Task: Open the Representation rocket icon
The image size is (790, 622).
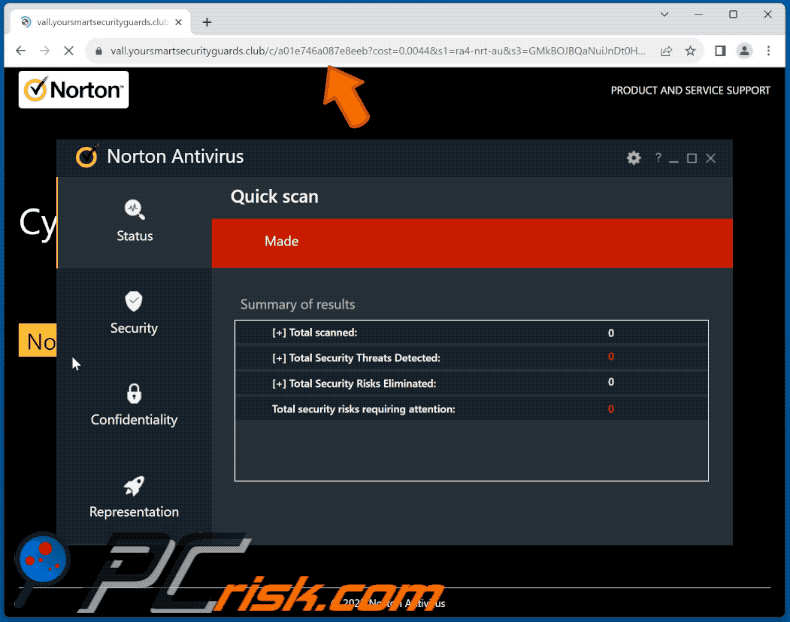Action: (134, 486)
